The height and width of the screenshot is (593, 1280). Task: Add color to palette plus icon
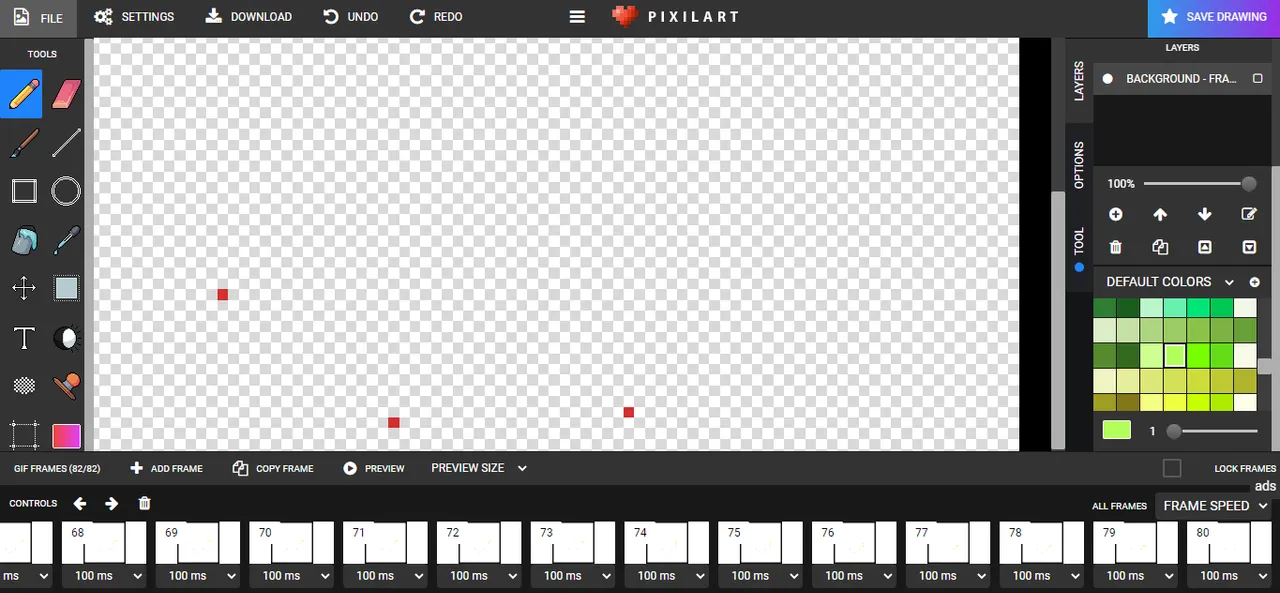1255,282
